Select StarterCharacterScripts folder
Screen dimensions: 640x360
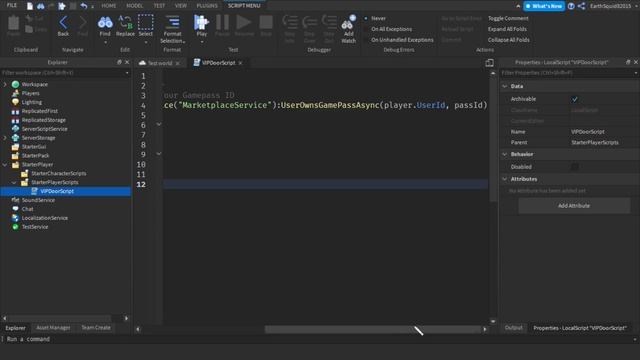58,173
